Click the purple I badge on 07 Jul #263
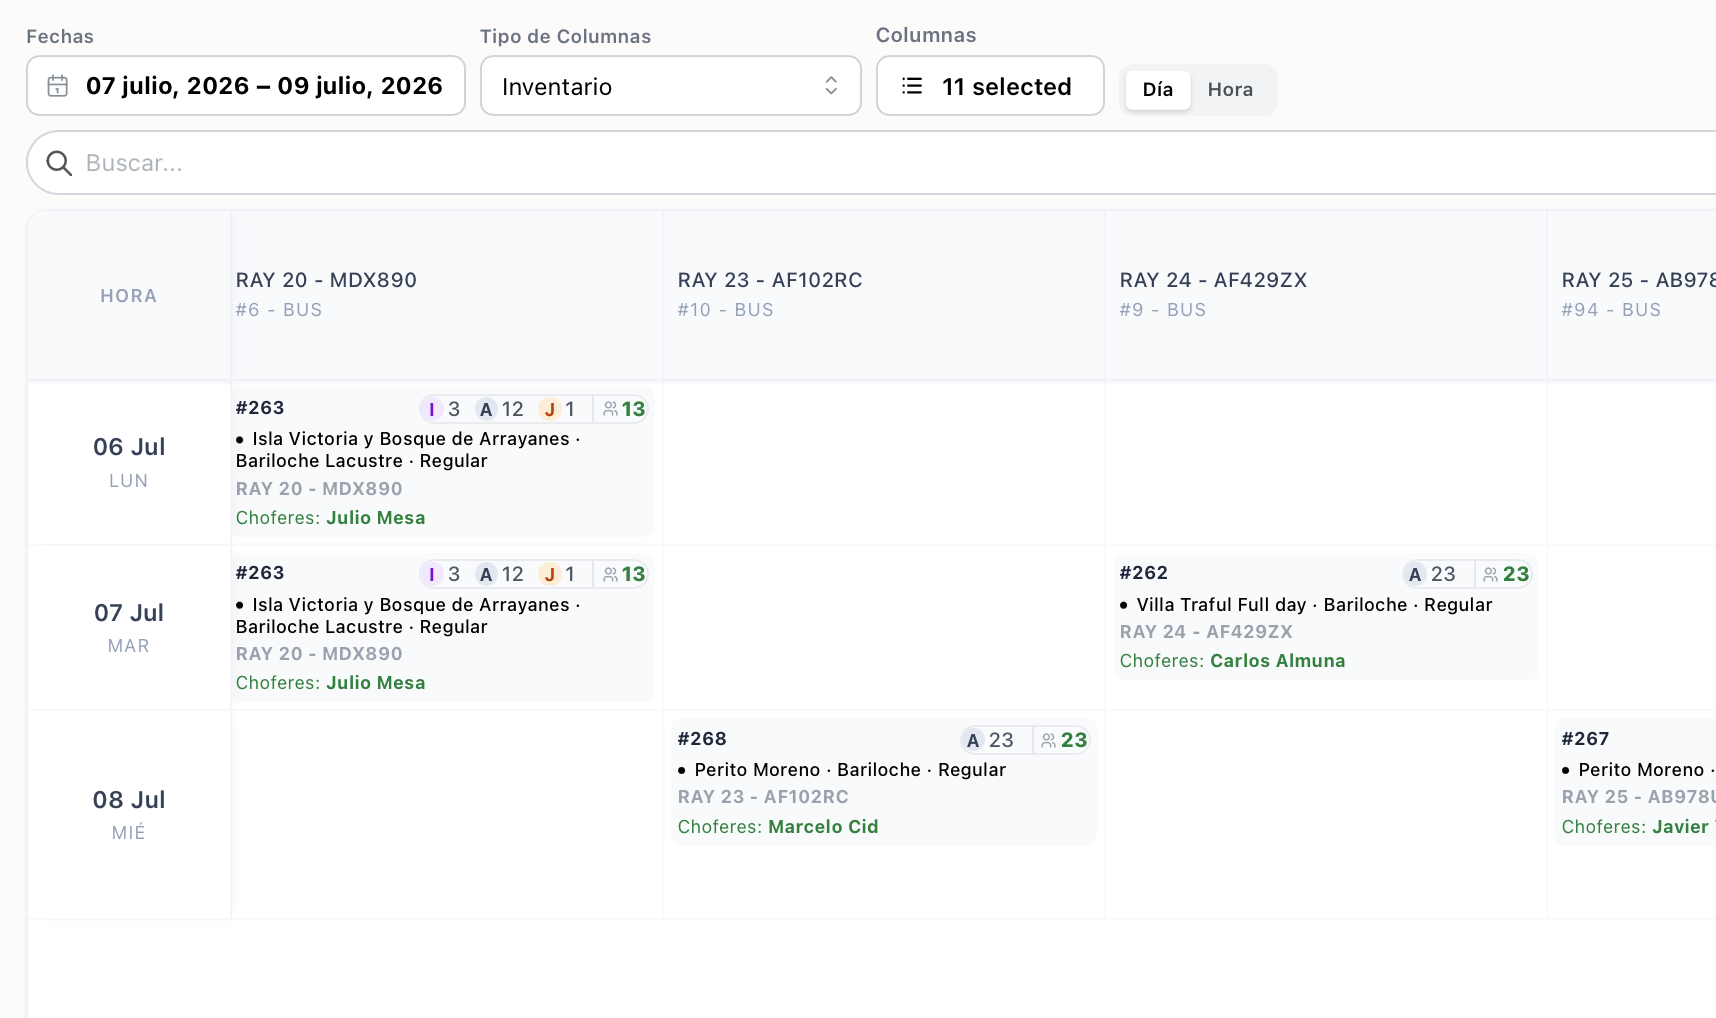Viewport: 1716px width, 1018px height. pos(431,575)
